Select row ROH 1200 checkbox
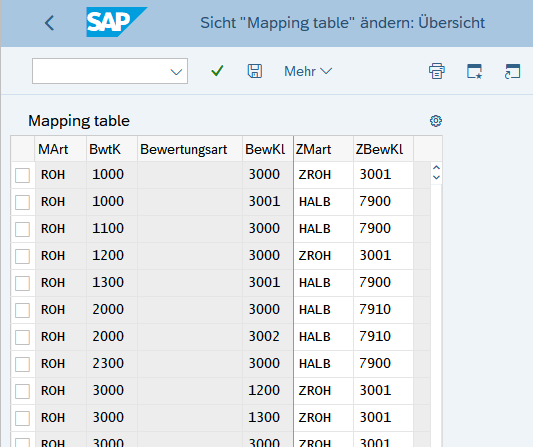 click(x=22, y=256)
